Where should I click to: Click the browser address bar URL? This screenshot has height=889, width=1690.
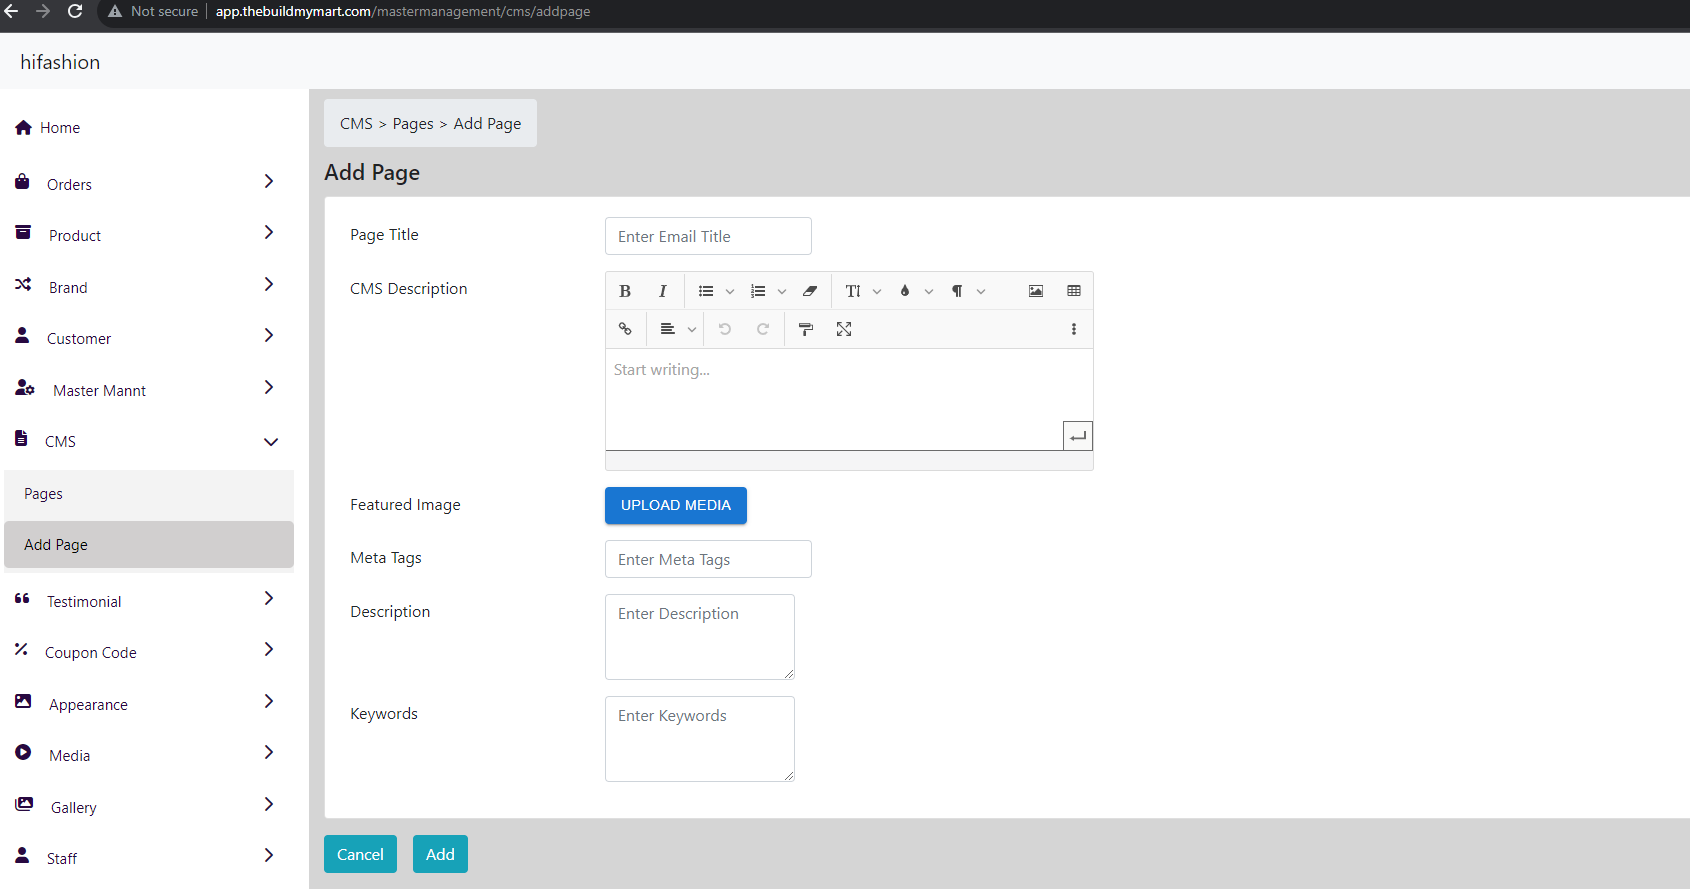pyautogui.click(x=403, y=11)
